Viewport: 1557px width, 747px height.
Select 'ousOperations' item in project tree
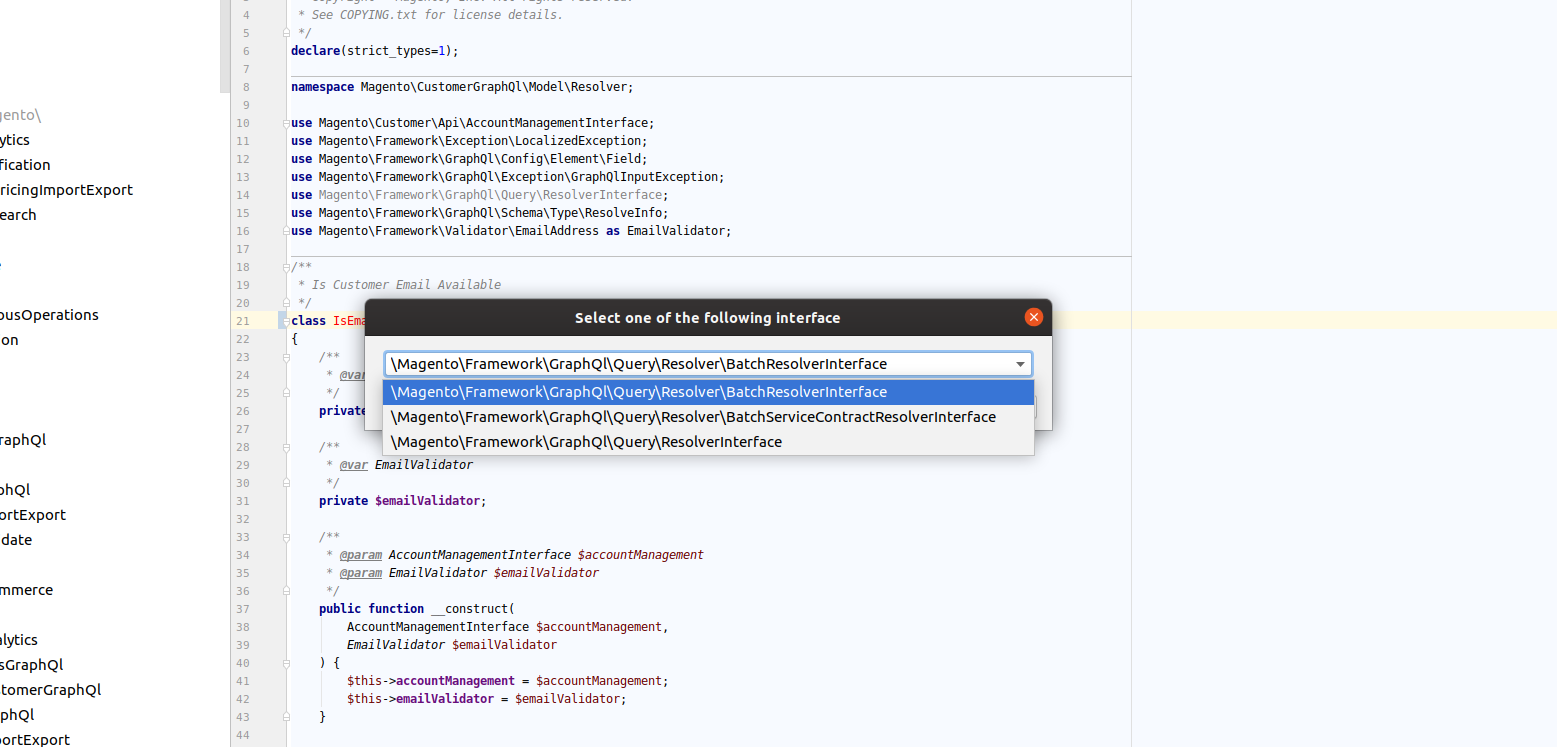point(49,315)
